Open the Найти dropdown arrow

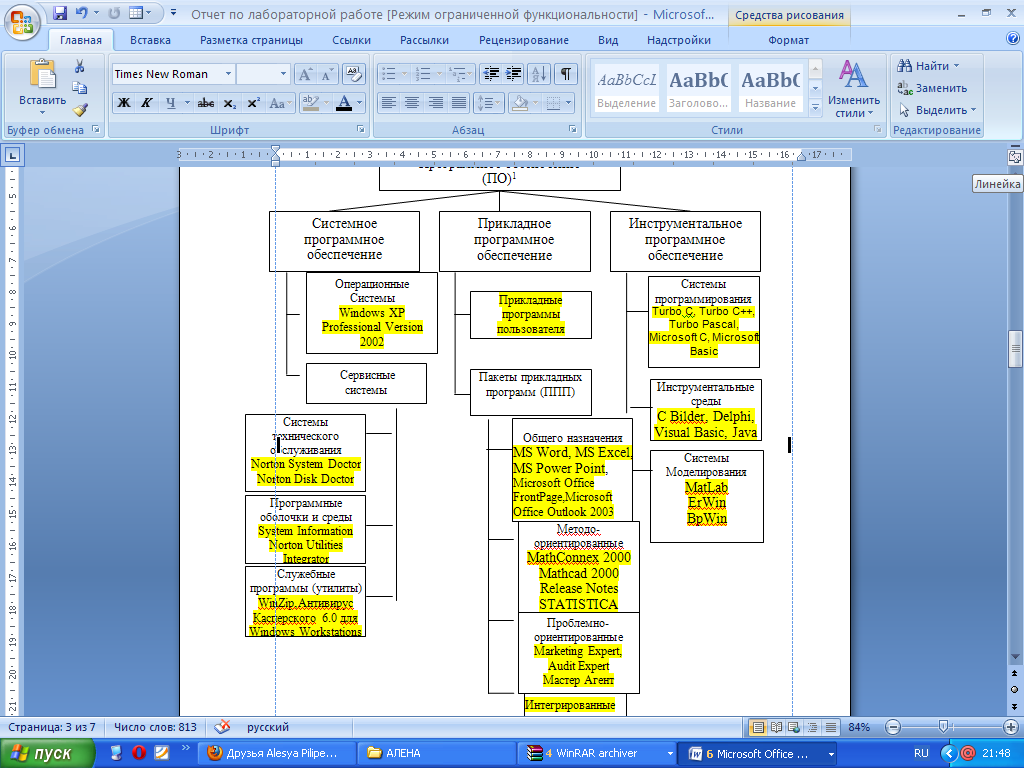pyautogui.click(x=956, y=66)
